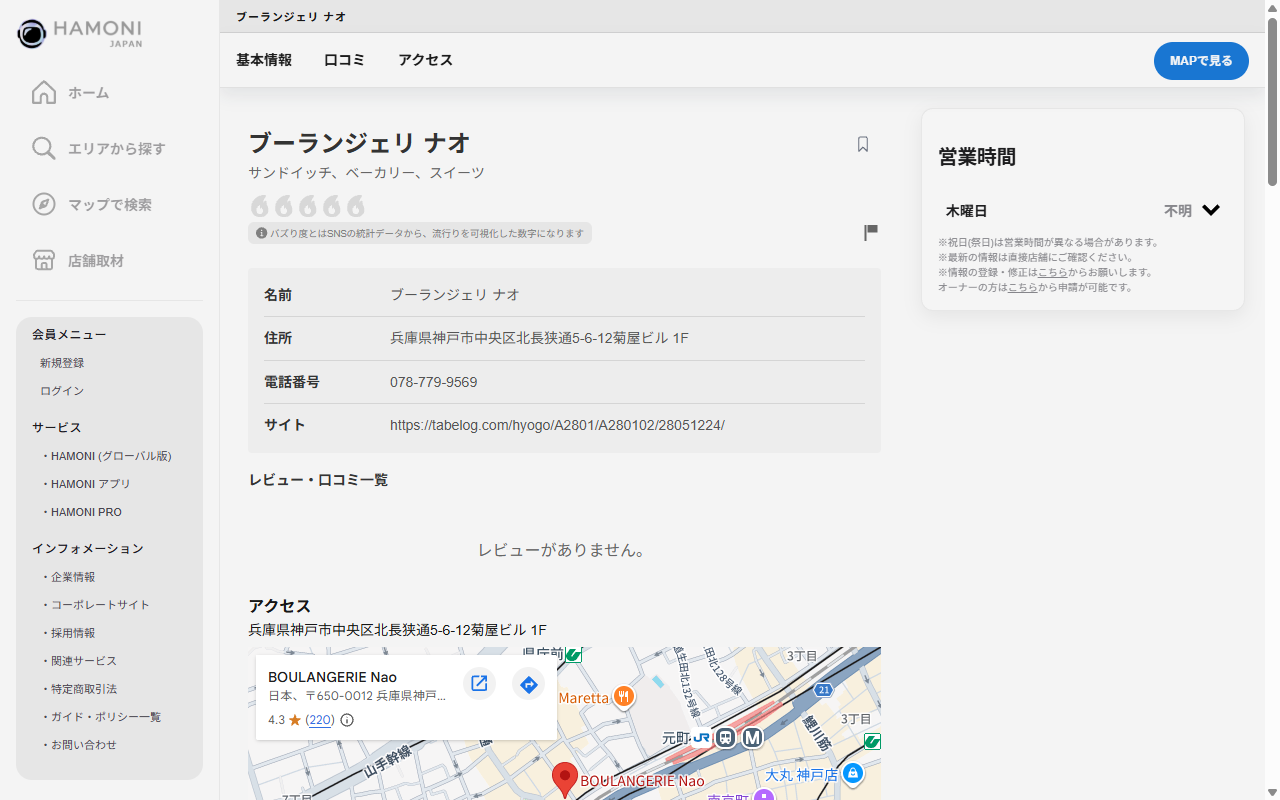Click the info icon beside バズり度 note
Image resolution: width=1280 pixels, height=800 pixels.
[262, 233]
